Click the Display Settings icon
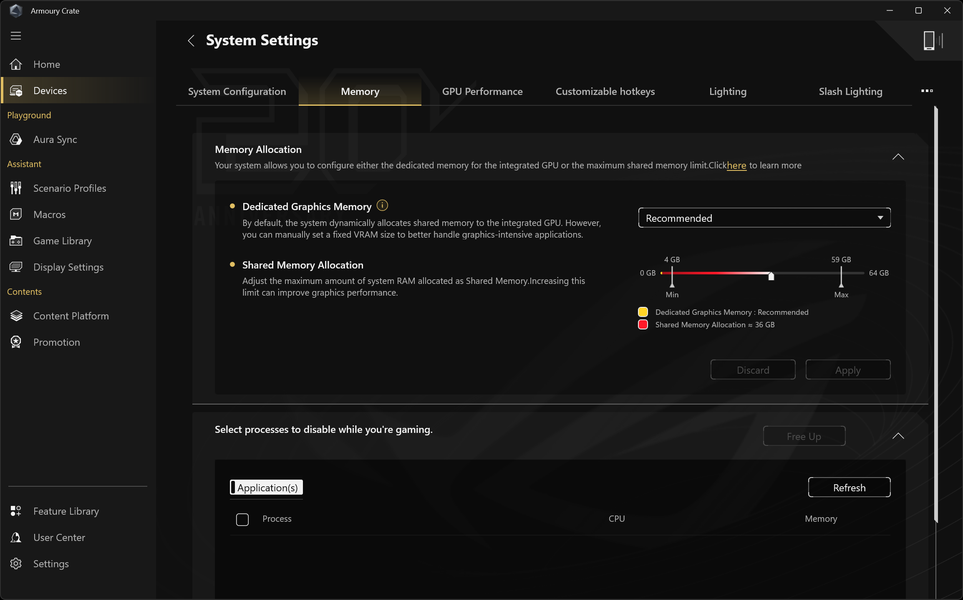Viewport: 963px width, 600px height. [x=16, y=267]
